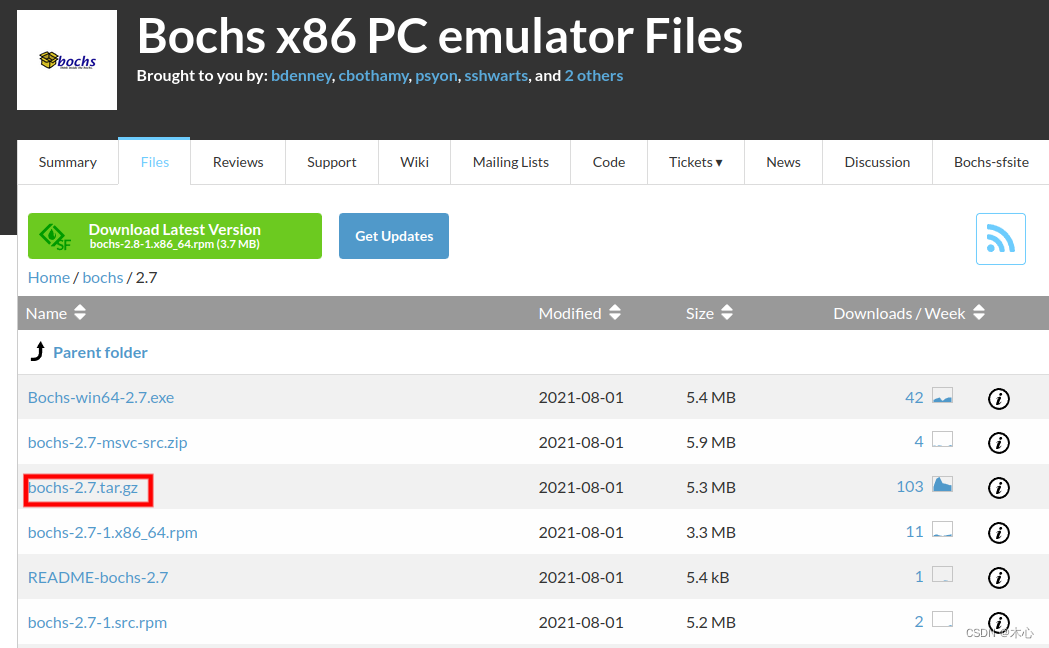Image resolution: width=1049 pixels, height=648 pixels.
Task: Open cbothamy contributor profile link
Action: point(373,76)
